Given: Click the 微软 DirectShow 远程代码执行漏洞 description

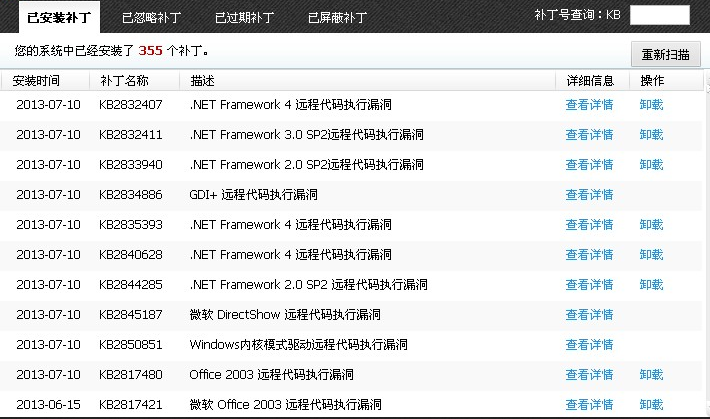Looking at the screenshot, I should 285,314.
